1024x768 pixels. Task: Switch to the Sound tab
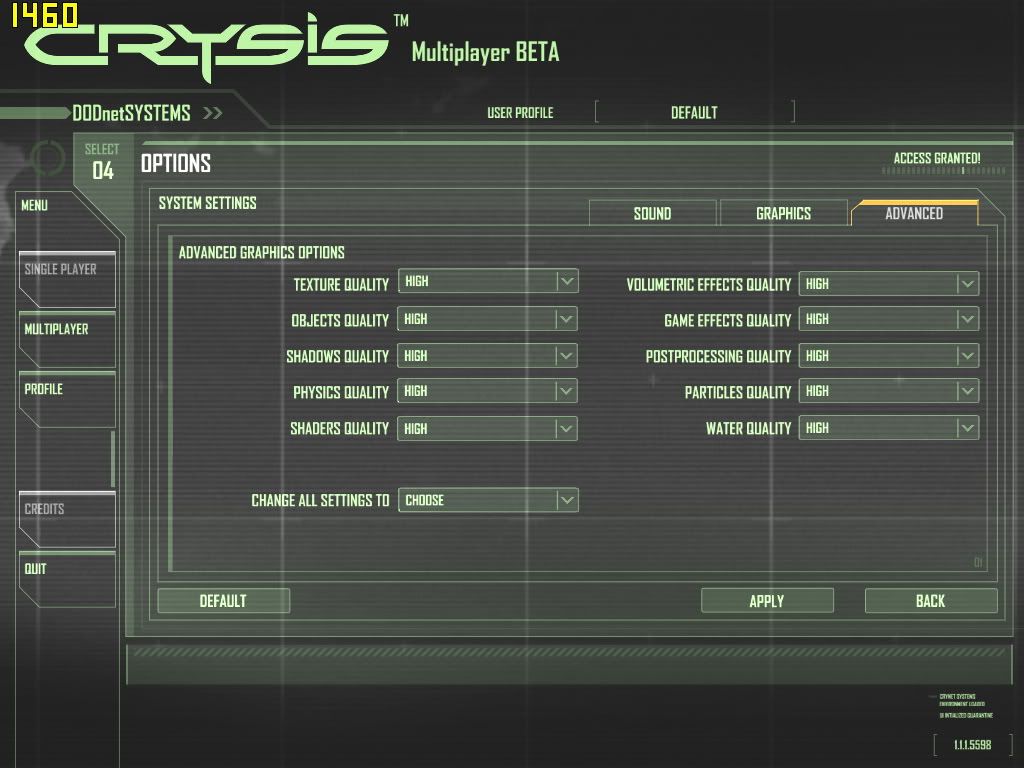pos(652,213)
